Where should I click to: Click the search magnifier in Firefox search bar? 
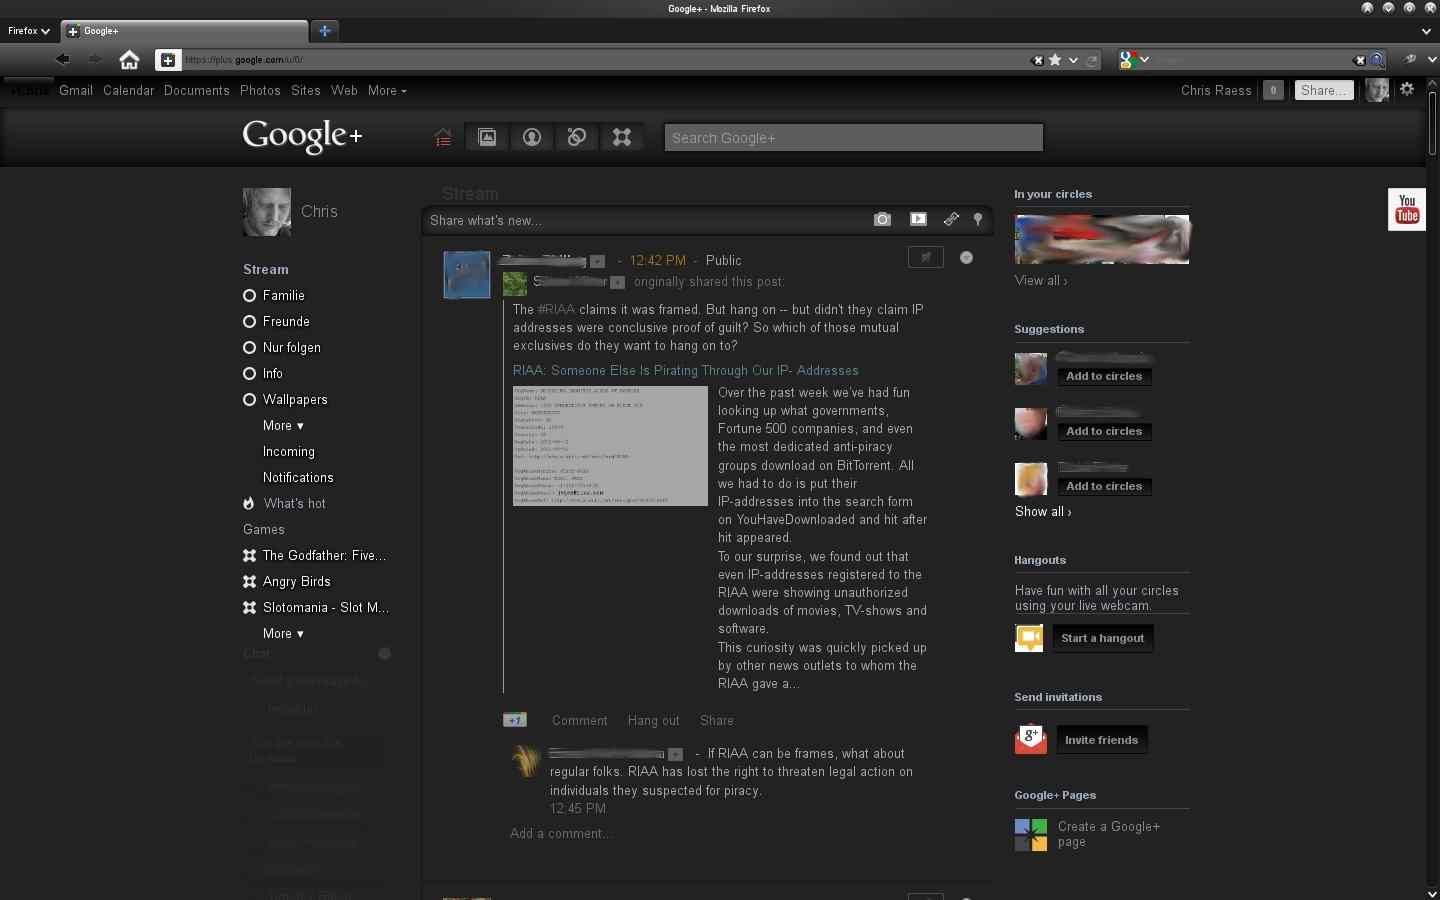pos(1378,60)
